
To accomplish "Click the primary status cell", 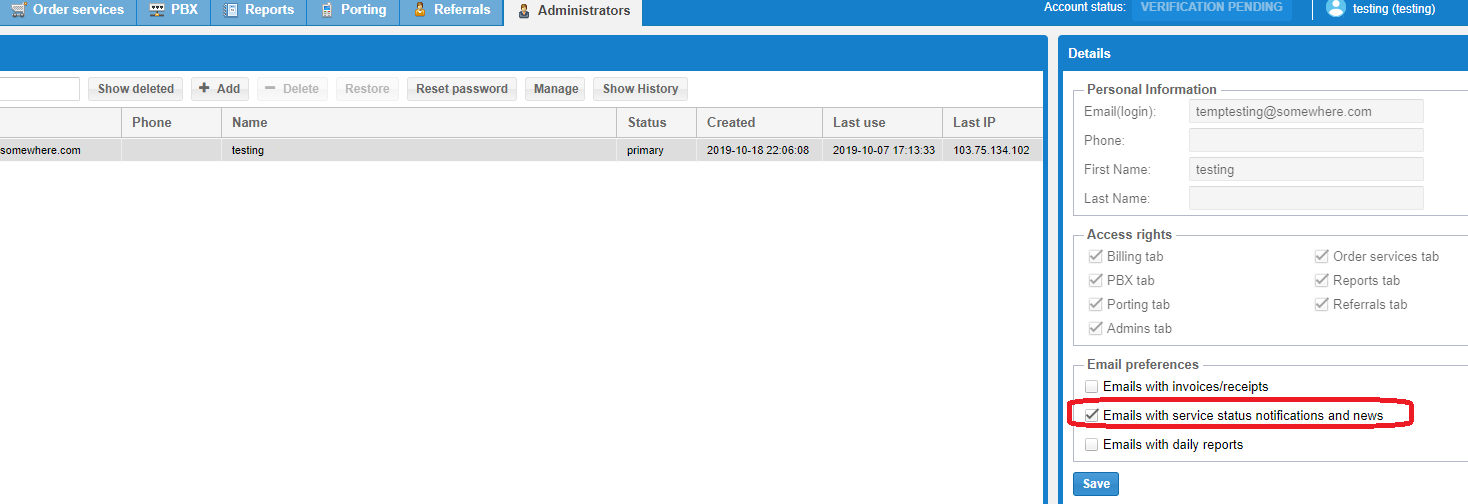I will (x=657, y=150).
